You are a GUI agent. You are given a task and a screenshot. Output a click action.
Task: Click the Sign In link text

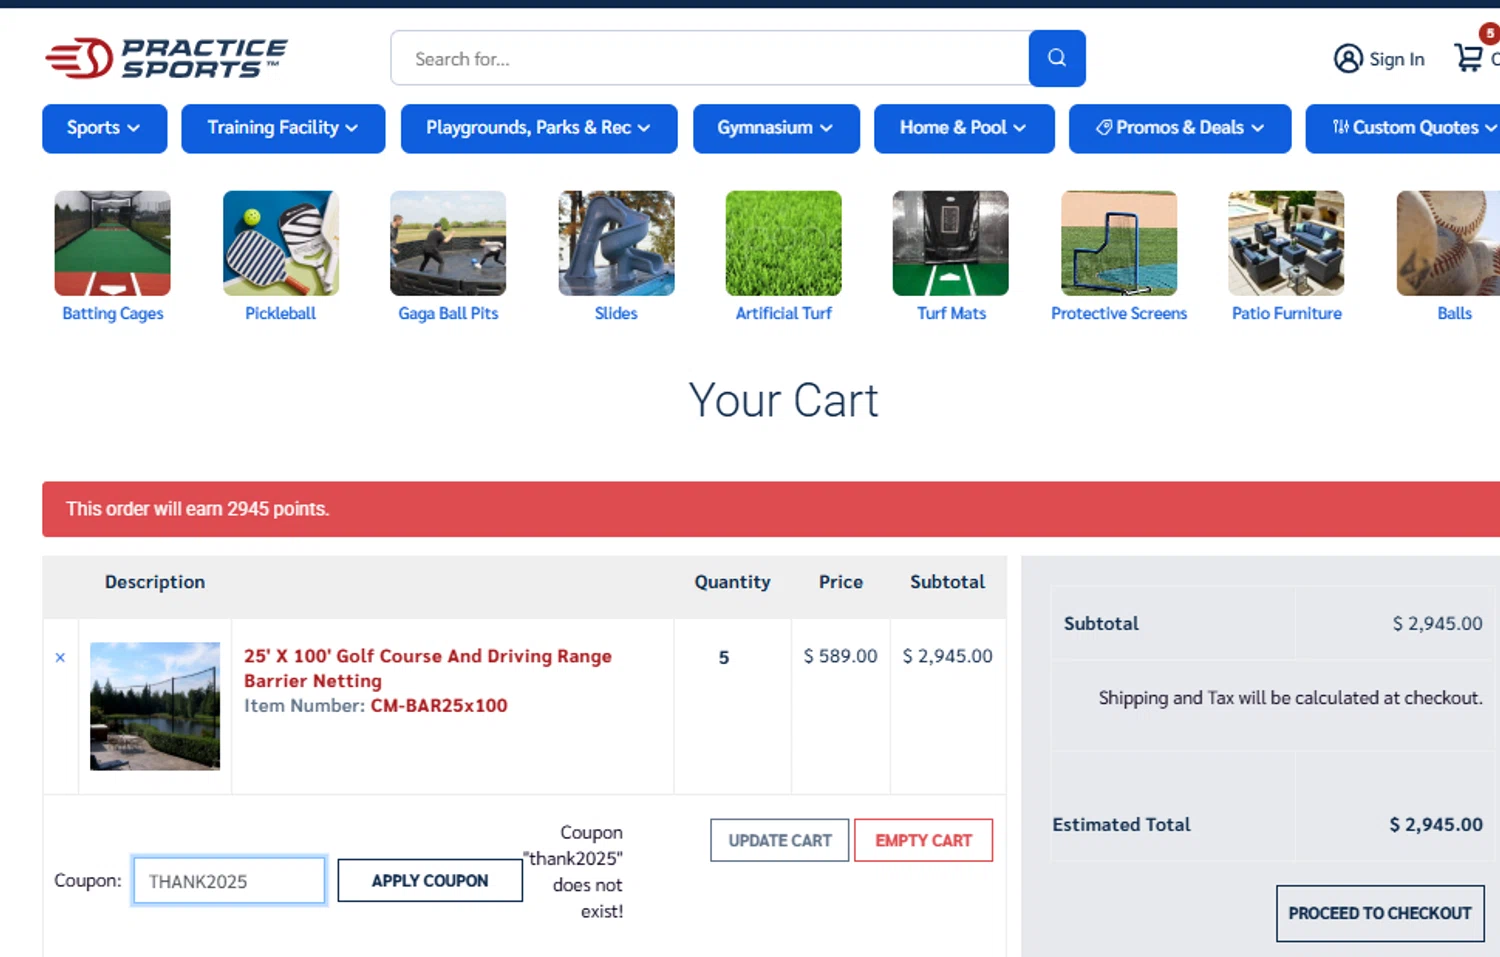1396,60
